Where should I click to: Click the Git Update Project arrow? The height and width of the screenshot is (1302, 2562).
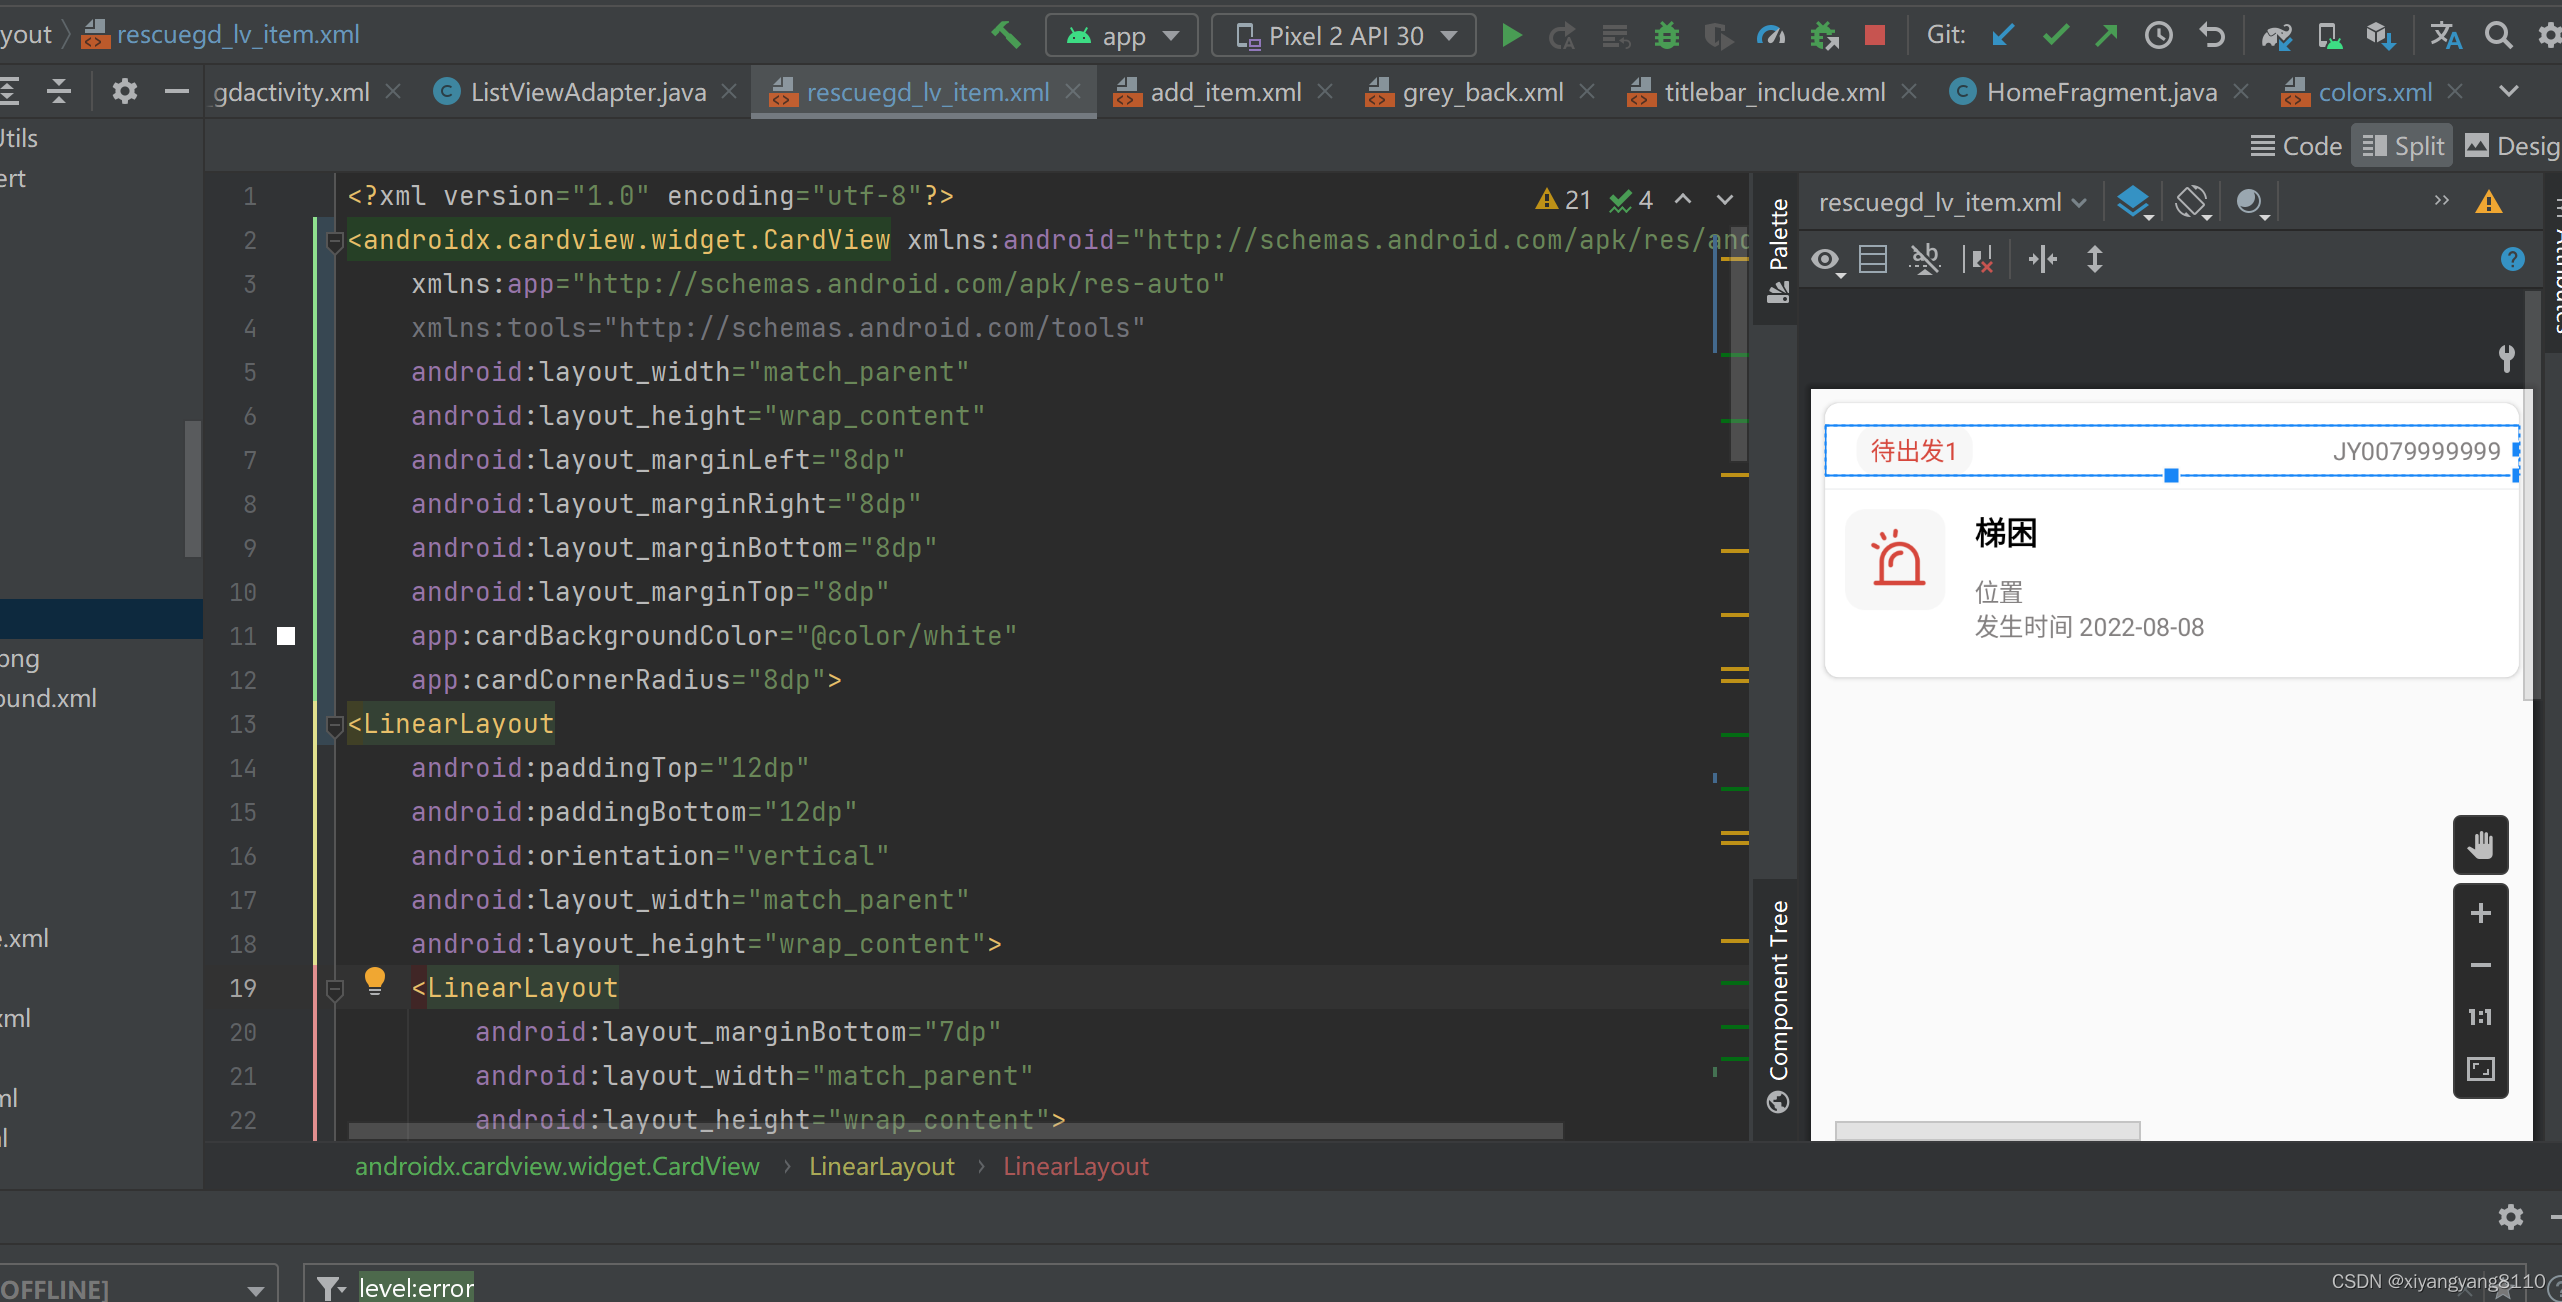2002,36
